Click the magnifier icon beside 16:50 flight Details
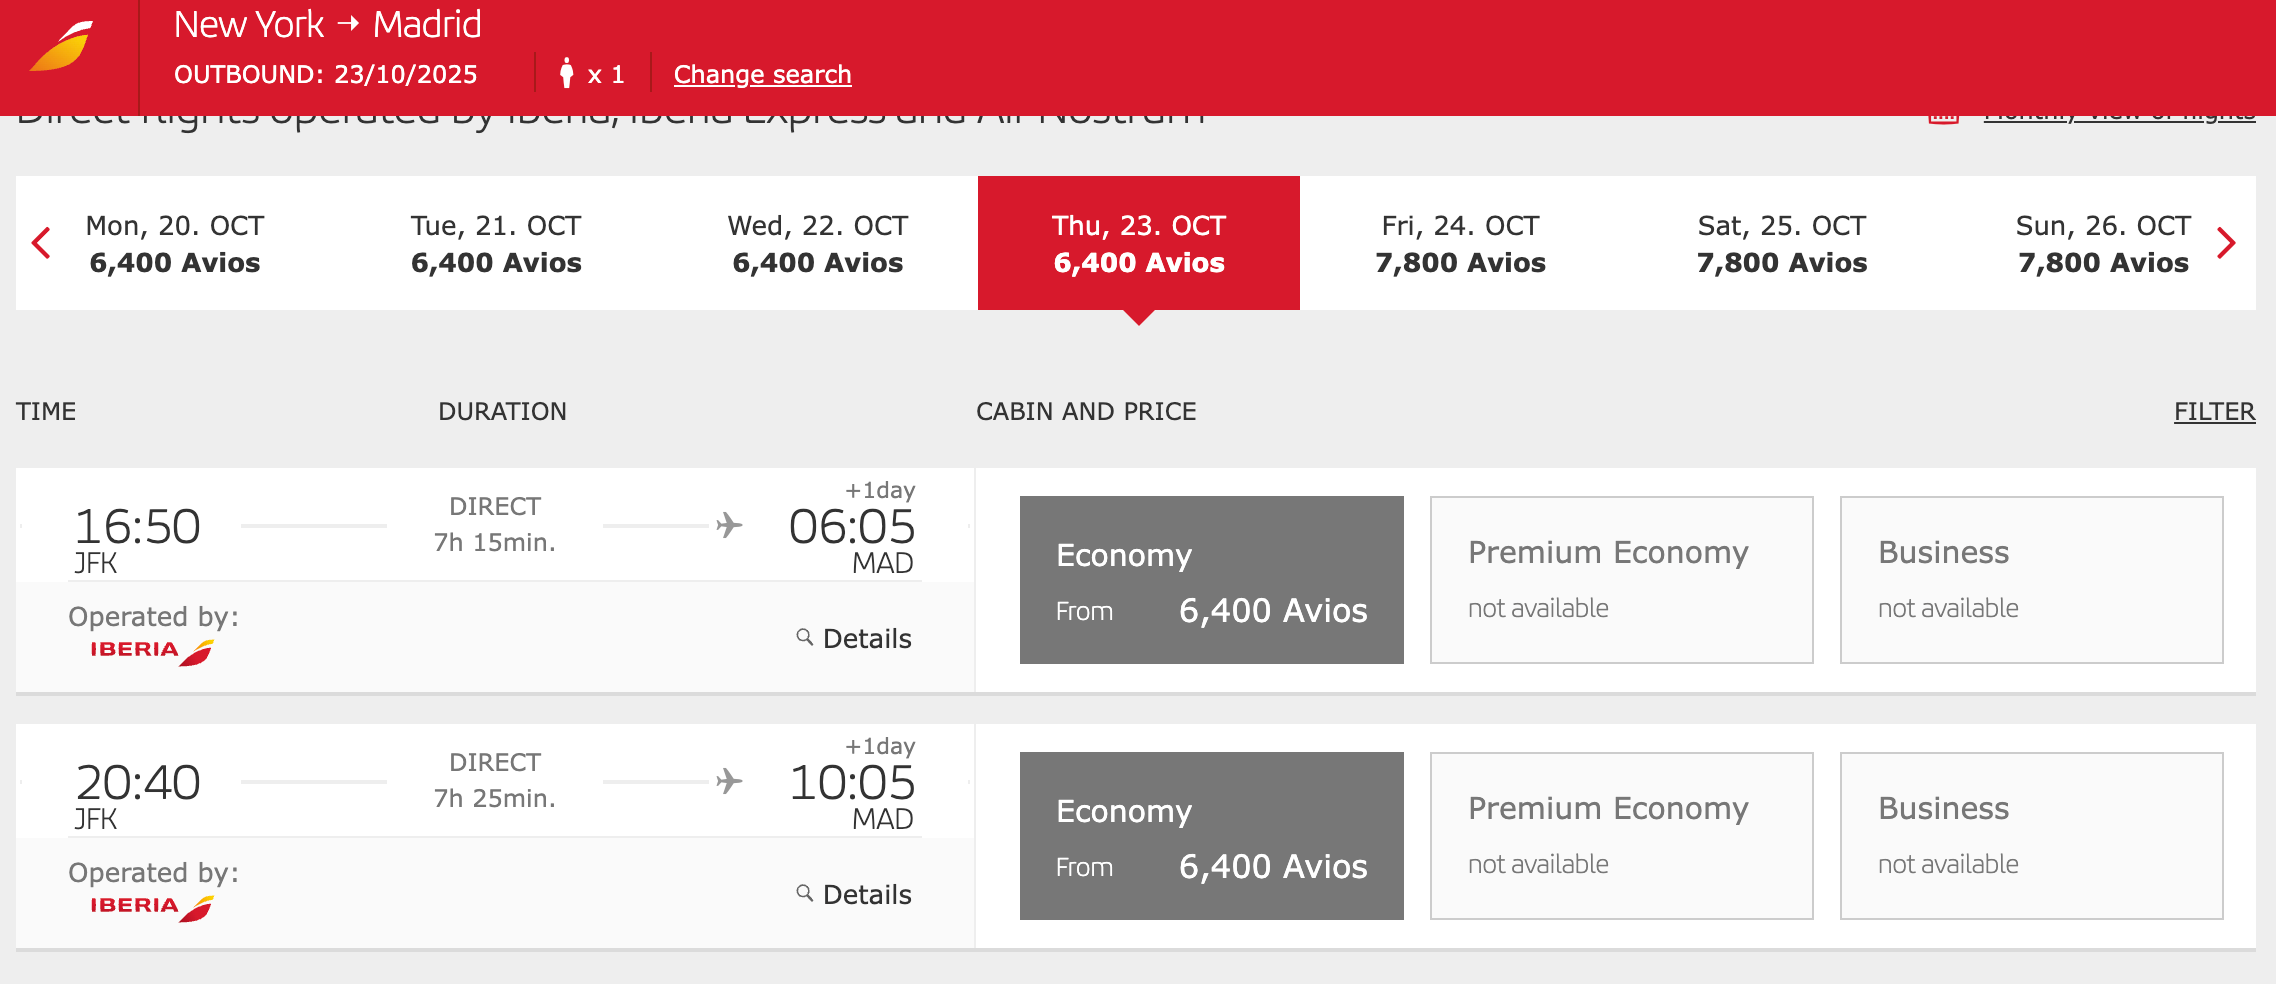 804,637
